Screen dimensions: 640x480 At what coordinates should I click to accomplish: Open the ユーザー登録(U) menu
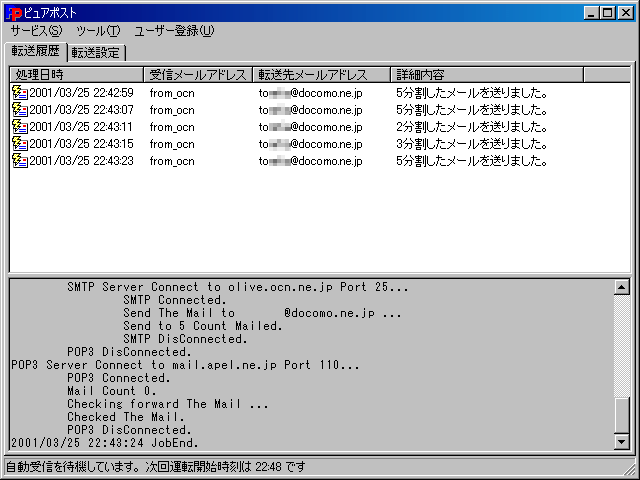coord(174,31)
